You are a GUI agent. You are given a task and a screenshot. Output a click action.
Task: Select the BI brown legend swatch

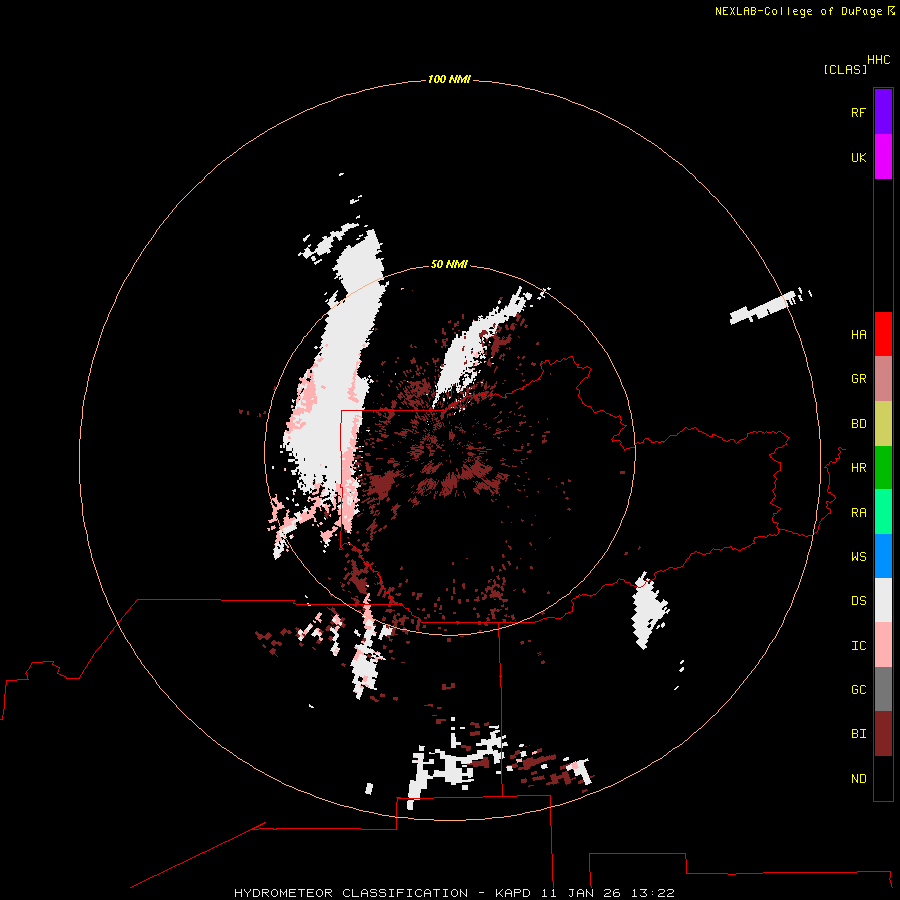[883, 734]
